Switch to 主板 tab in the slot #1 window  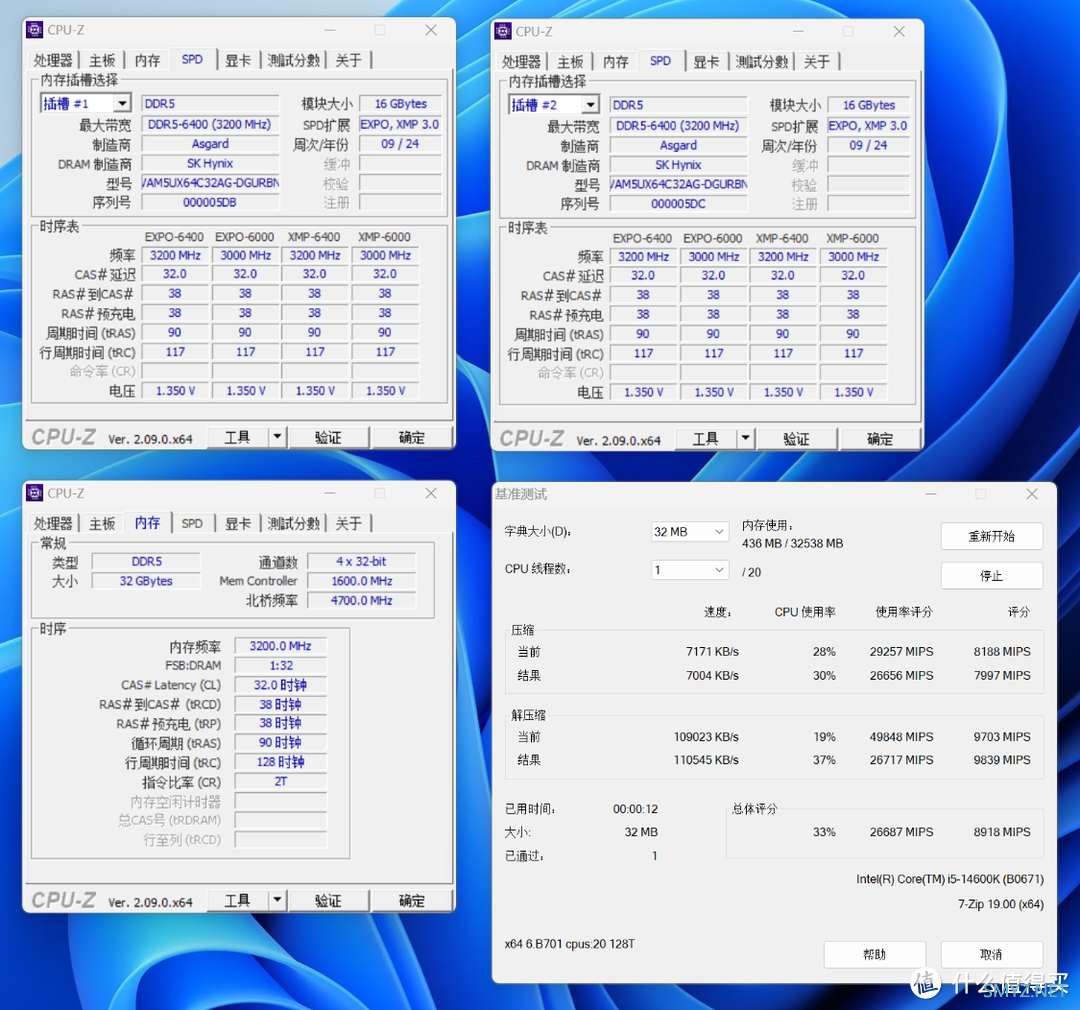102,61
